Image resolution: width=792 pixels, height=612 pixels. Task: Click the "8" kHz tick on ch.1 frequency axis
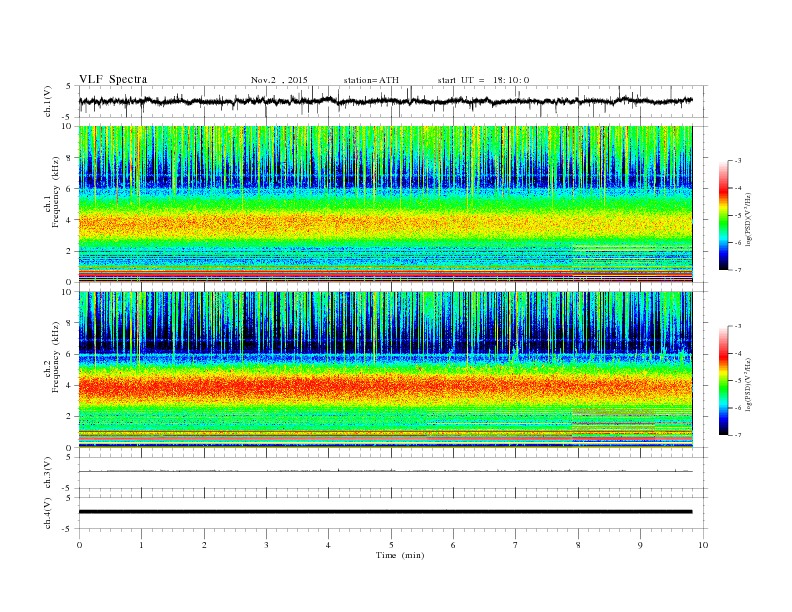coord(69,158)
